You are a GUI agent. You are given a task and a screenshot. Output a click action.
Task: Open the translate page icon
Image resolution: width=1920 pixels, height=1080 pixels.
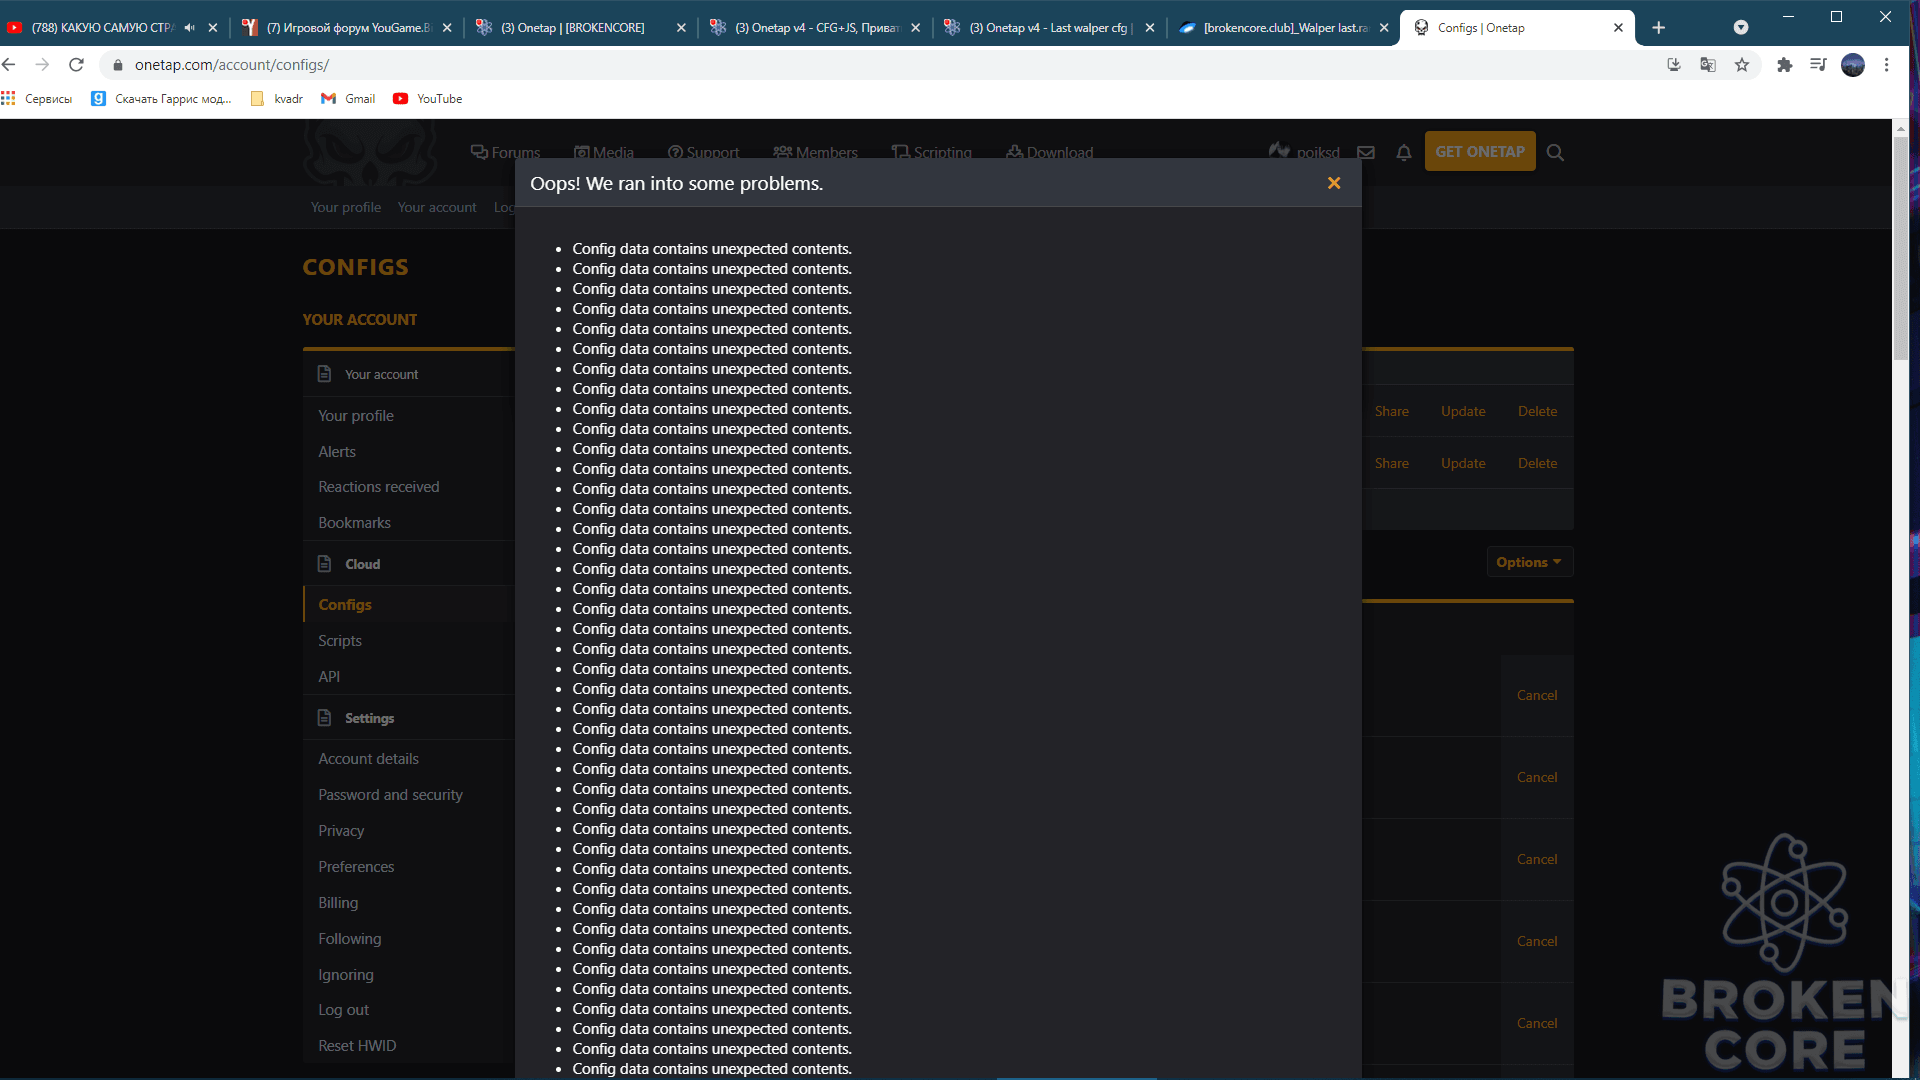click(x=1708, y=65)
